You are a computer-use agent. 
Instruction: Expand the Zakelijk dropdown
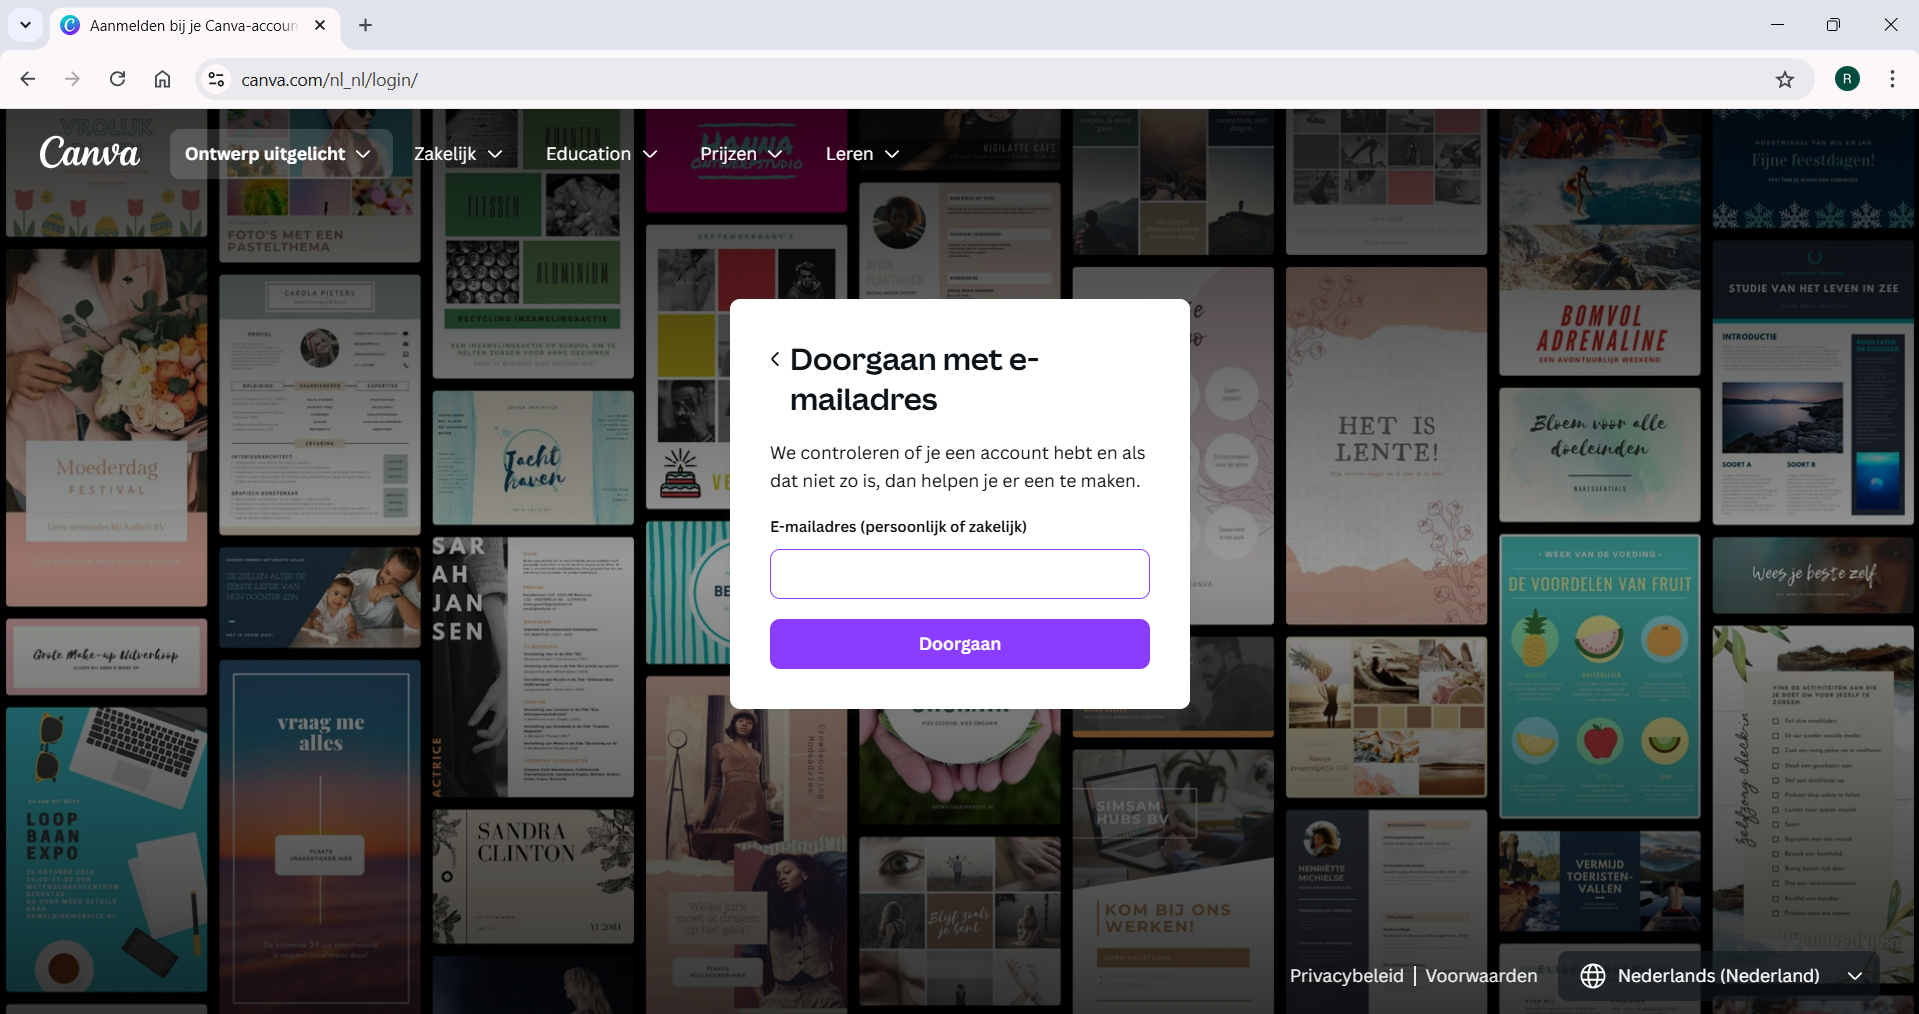click(458, 154)
